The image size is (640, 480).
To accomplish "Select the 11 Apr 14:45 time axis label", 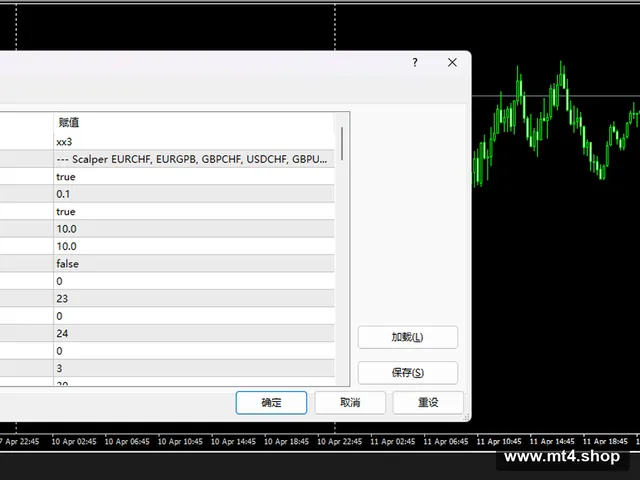I will coord(552,442).
